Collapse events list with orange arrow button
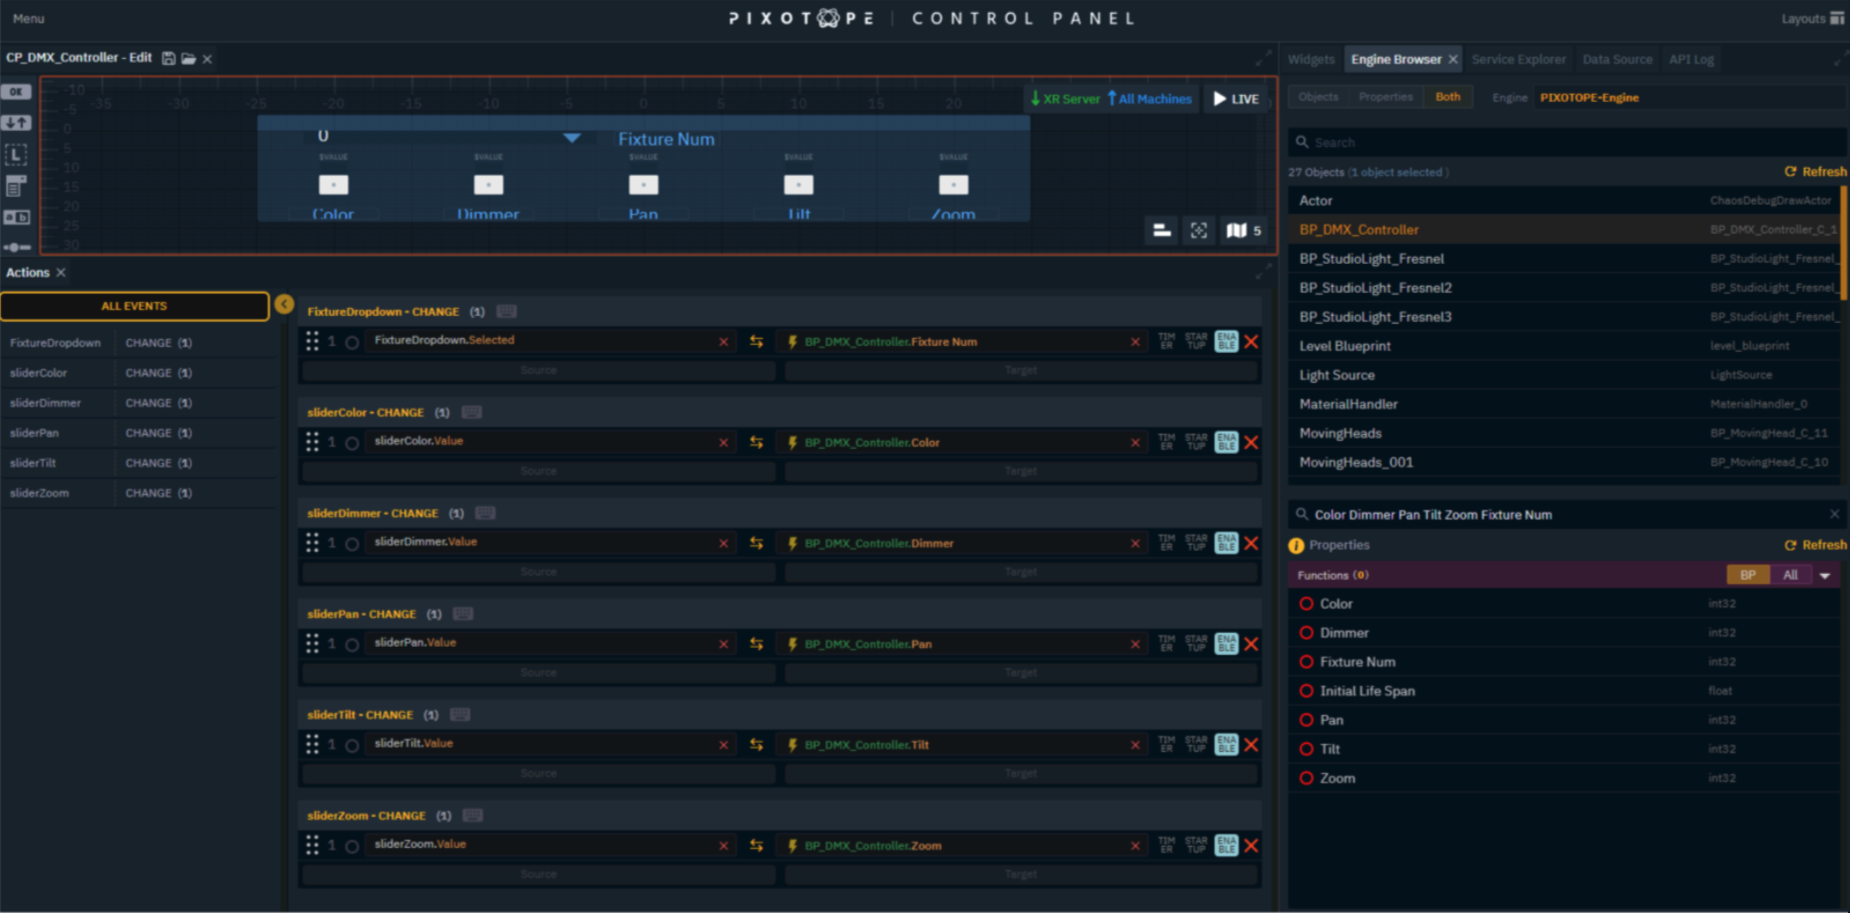 pyautogui.click(x=284, y=304)
